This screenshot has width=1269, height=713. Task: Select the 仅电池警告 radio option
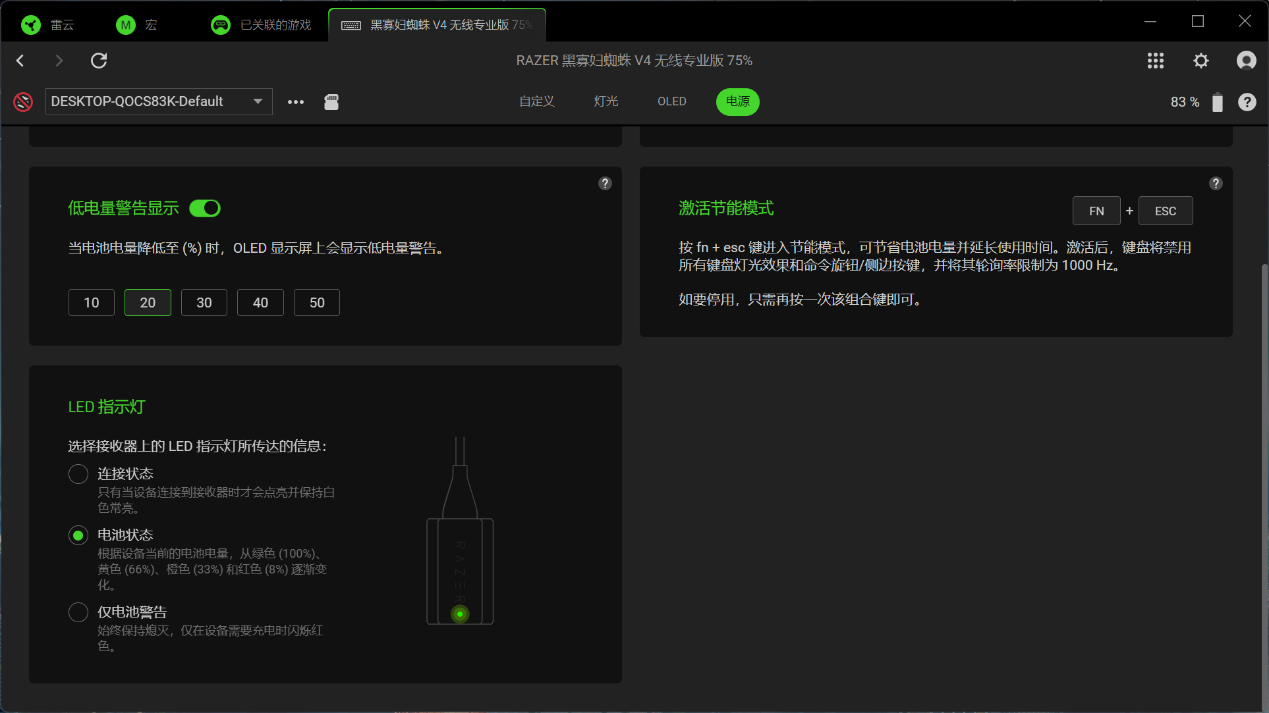[x=78, y=612]
